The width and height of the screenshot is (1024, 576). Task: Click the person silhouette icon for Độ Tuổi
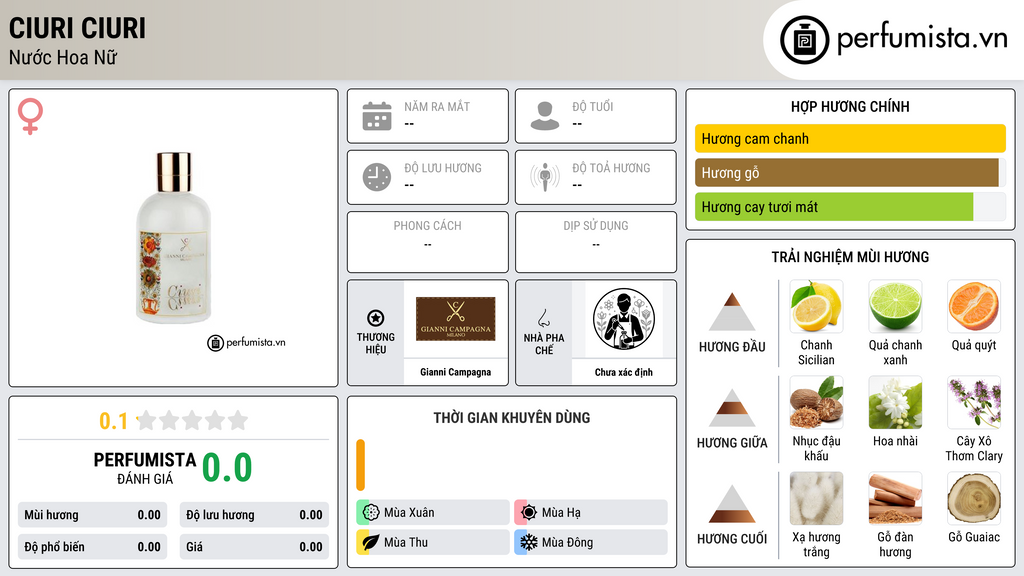point(545,116)
